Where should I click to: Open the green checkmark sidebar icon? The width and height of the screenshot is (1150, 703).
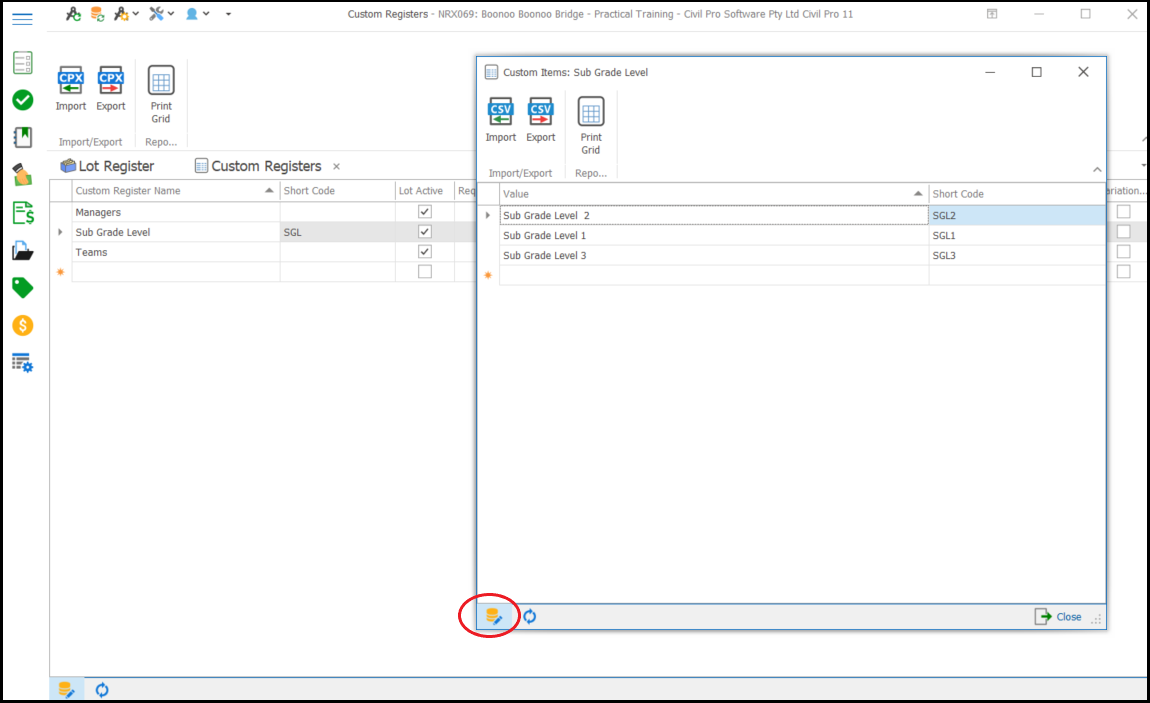click(x=23, y=100)
